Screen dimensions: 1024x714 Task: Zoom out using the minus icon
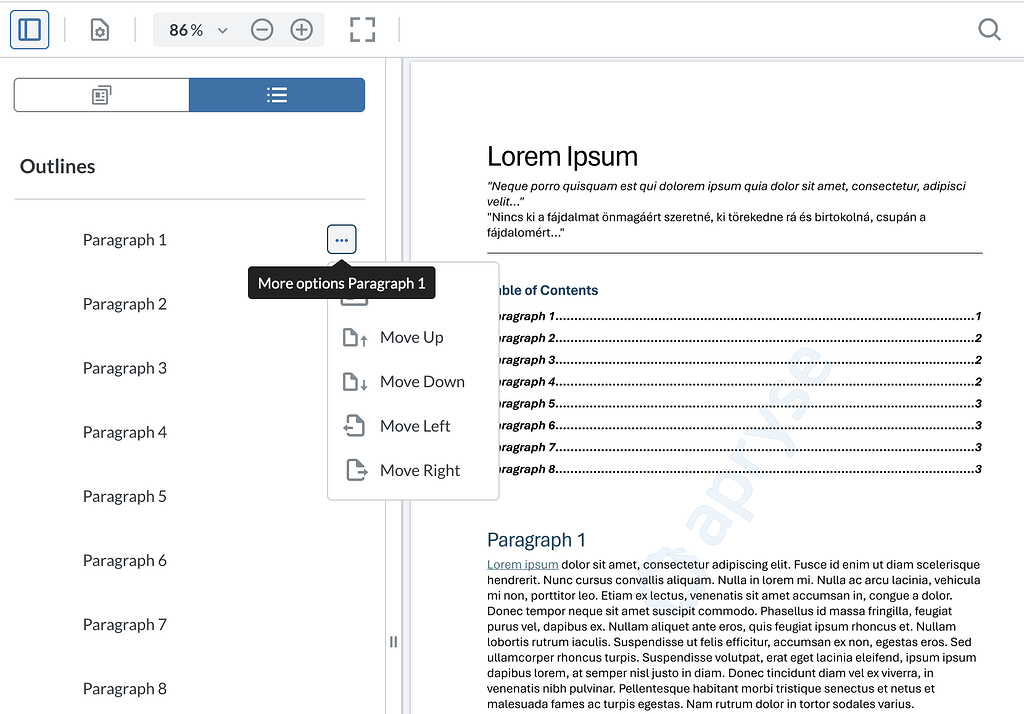262,29
